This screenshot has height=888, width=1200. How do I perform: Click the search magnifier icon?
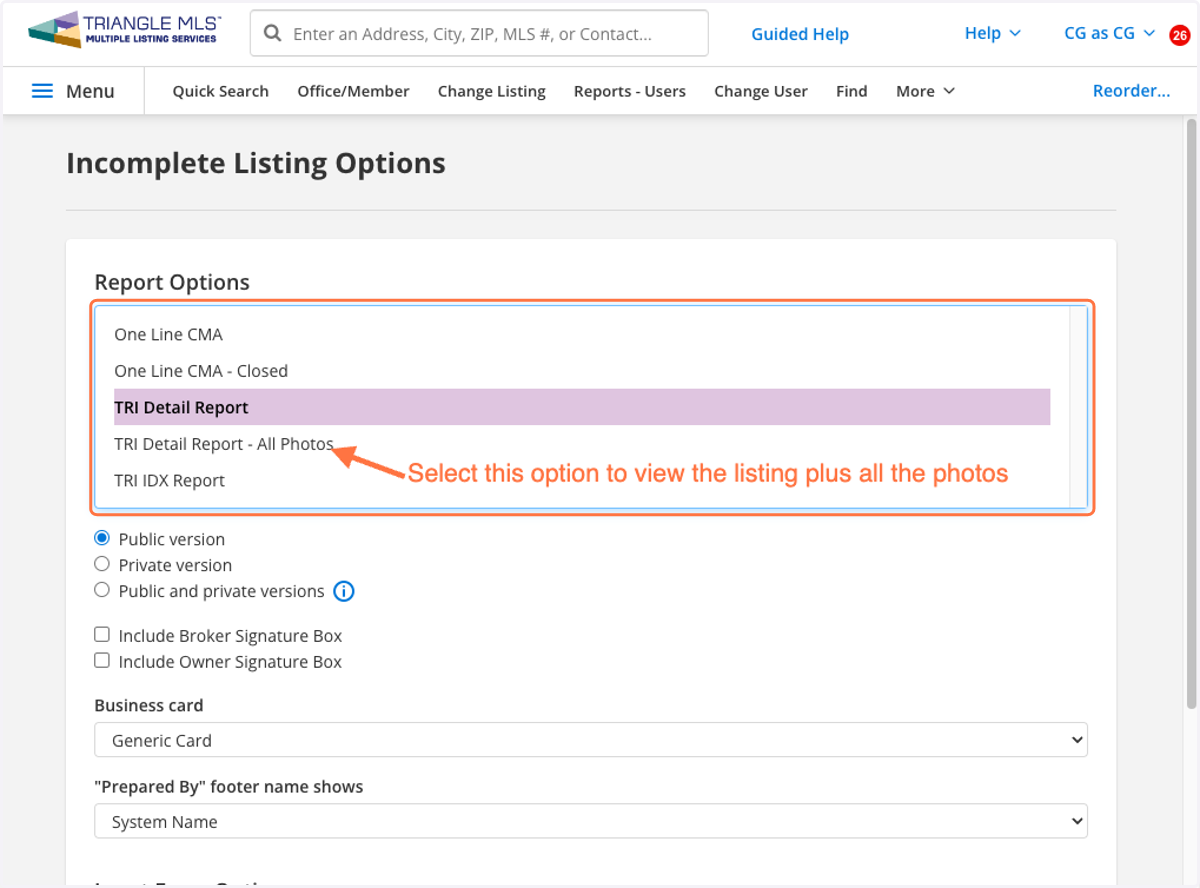272,34
